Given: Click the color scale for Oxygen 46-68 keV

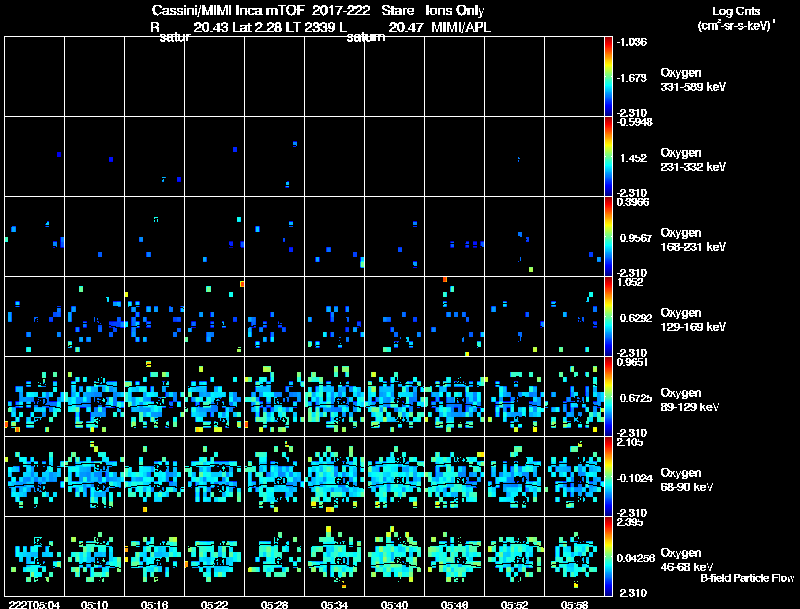Looking at the screenshot, I should [608, 556].
